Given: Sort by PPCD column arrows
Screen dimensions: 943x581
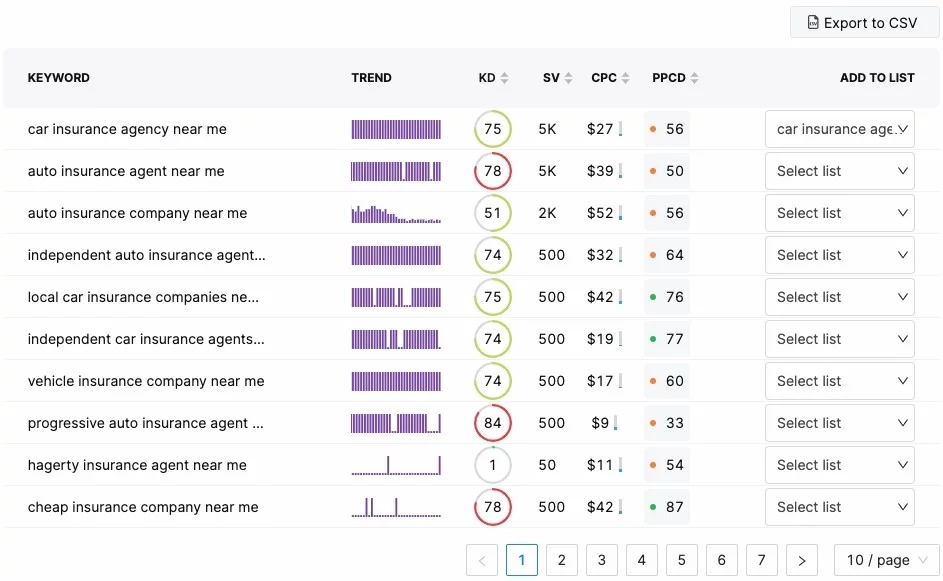Looking at the screenshot, I should point(695,78).
